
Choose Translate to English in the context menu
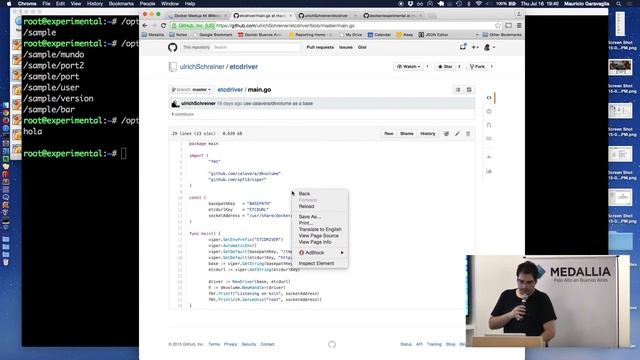[320, 229]
